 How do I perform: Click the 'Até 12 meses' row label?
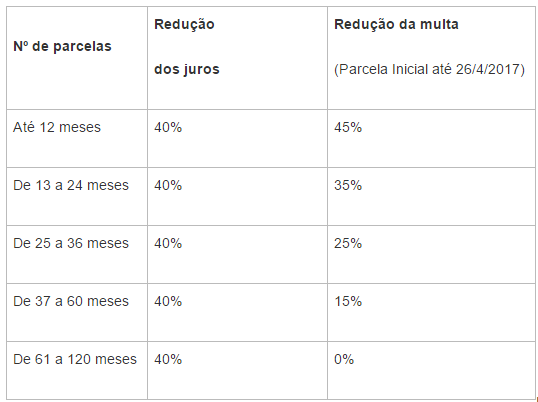(x=57, y=127)
